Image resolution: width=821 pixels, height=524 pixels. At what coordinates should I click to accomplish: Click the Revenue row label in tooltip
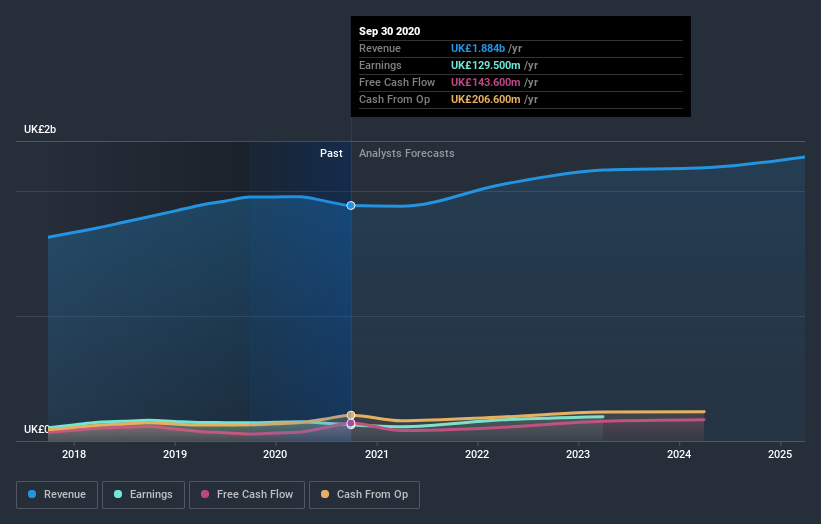pos(380,49)
